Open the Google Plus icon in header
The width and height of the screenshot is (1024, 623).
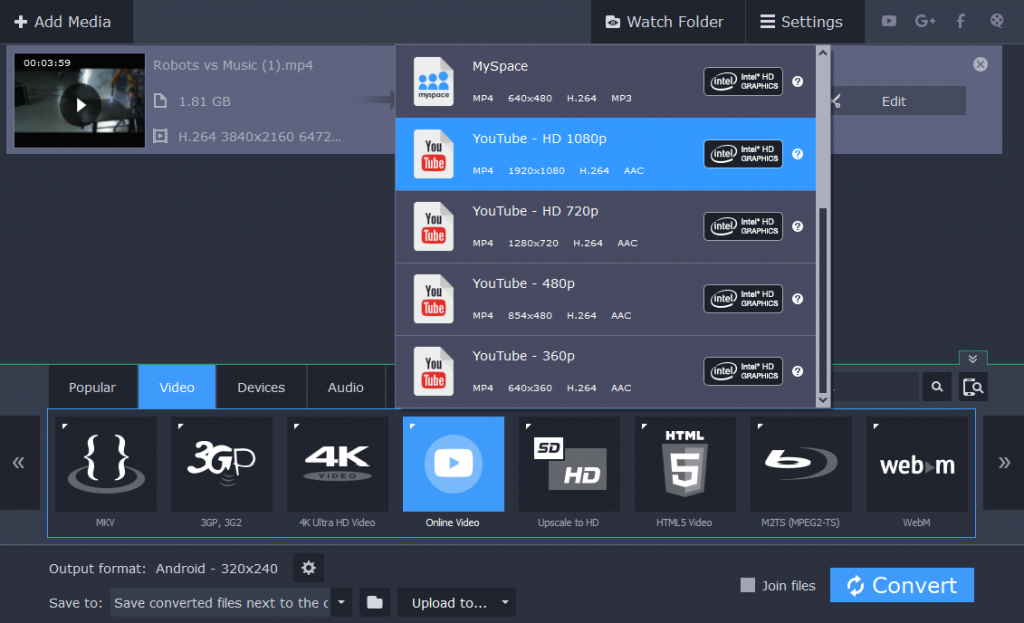[925, 21]
